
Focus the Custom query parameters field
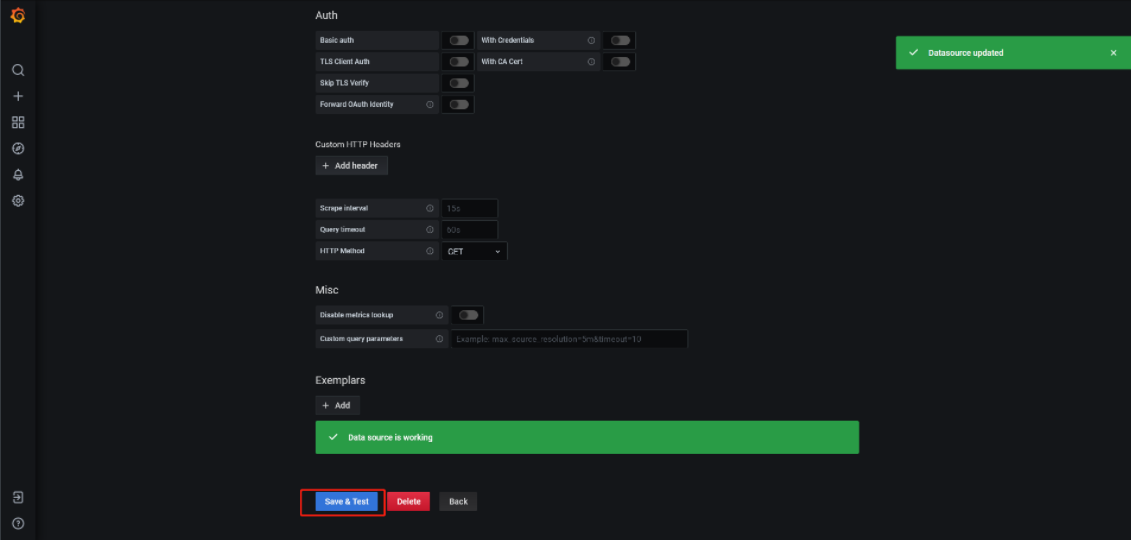pyautogui.click(x=569, y=339)
